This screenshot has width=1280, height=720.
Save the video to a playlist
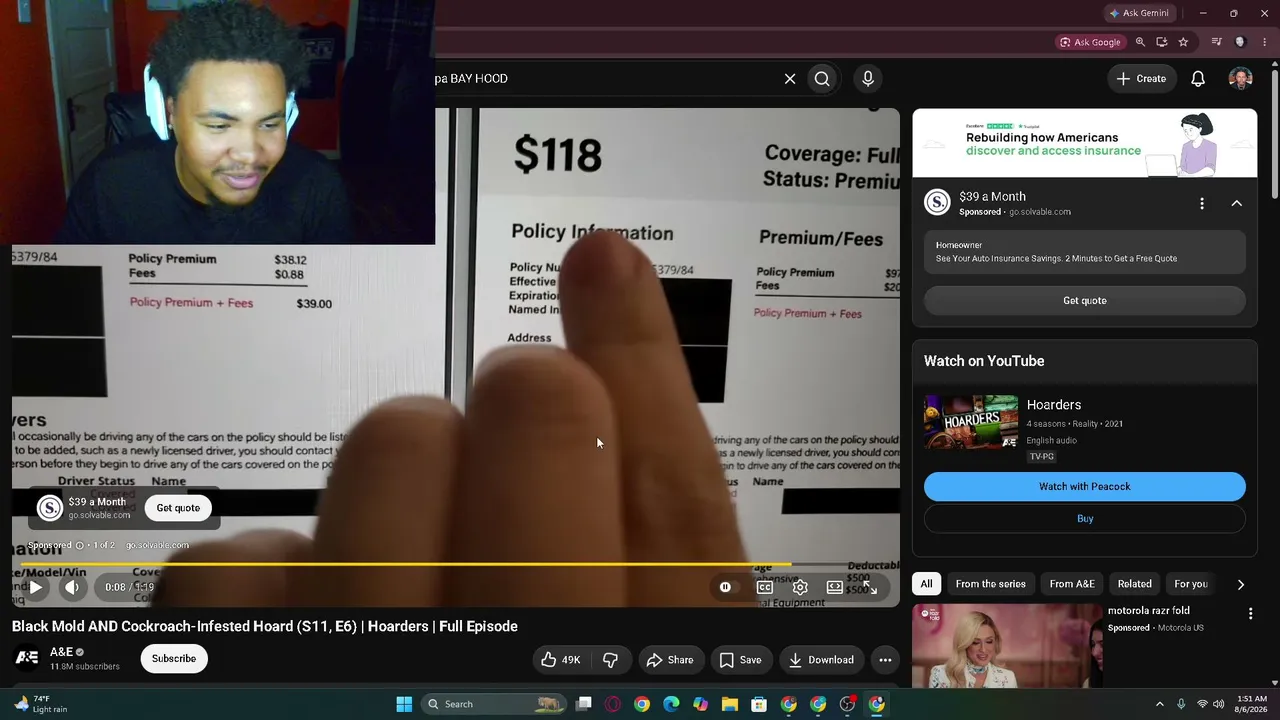pyautogui.click(x=741, y=660)
